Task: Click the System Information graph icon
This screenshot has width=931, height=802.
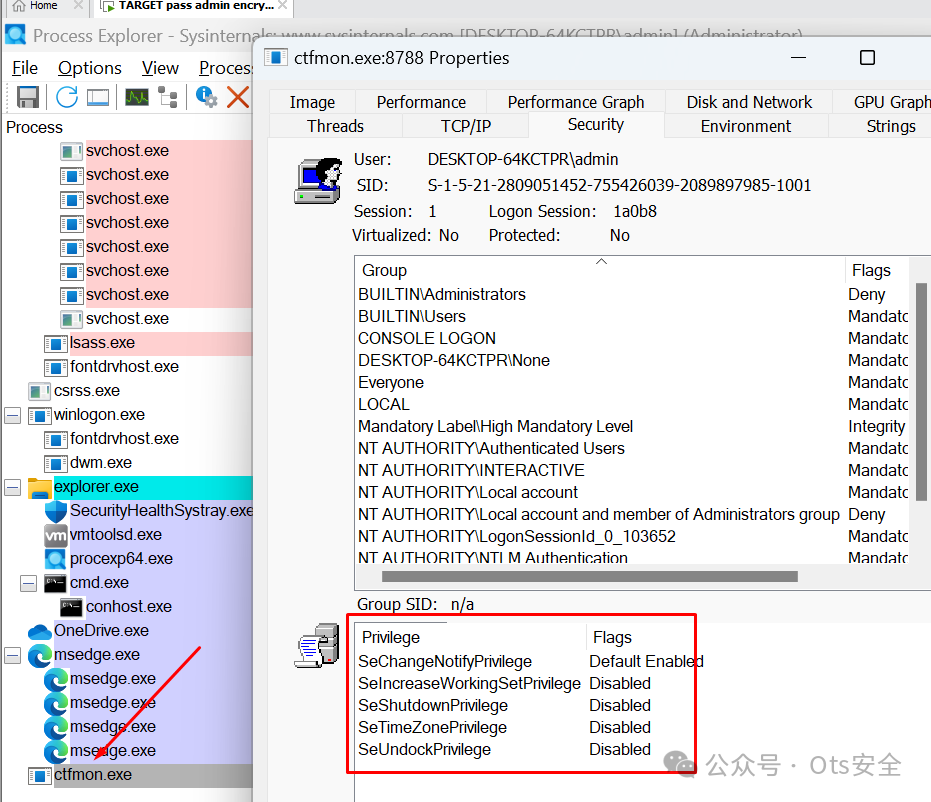Action: (x=137, y=97)
